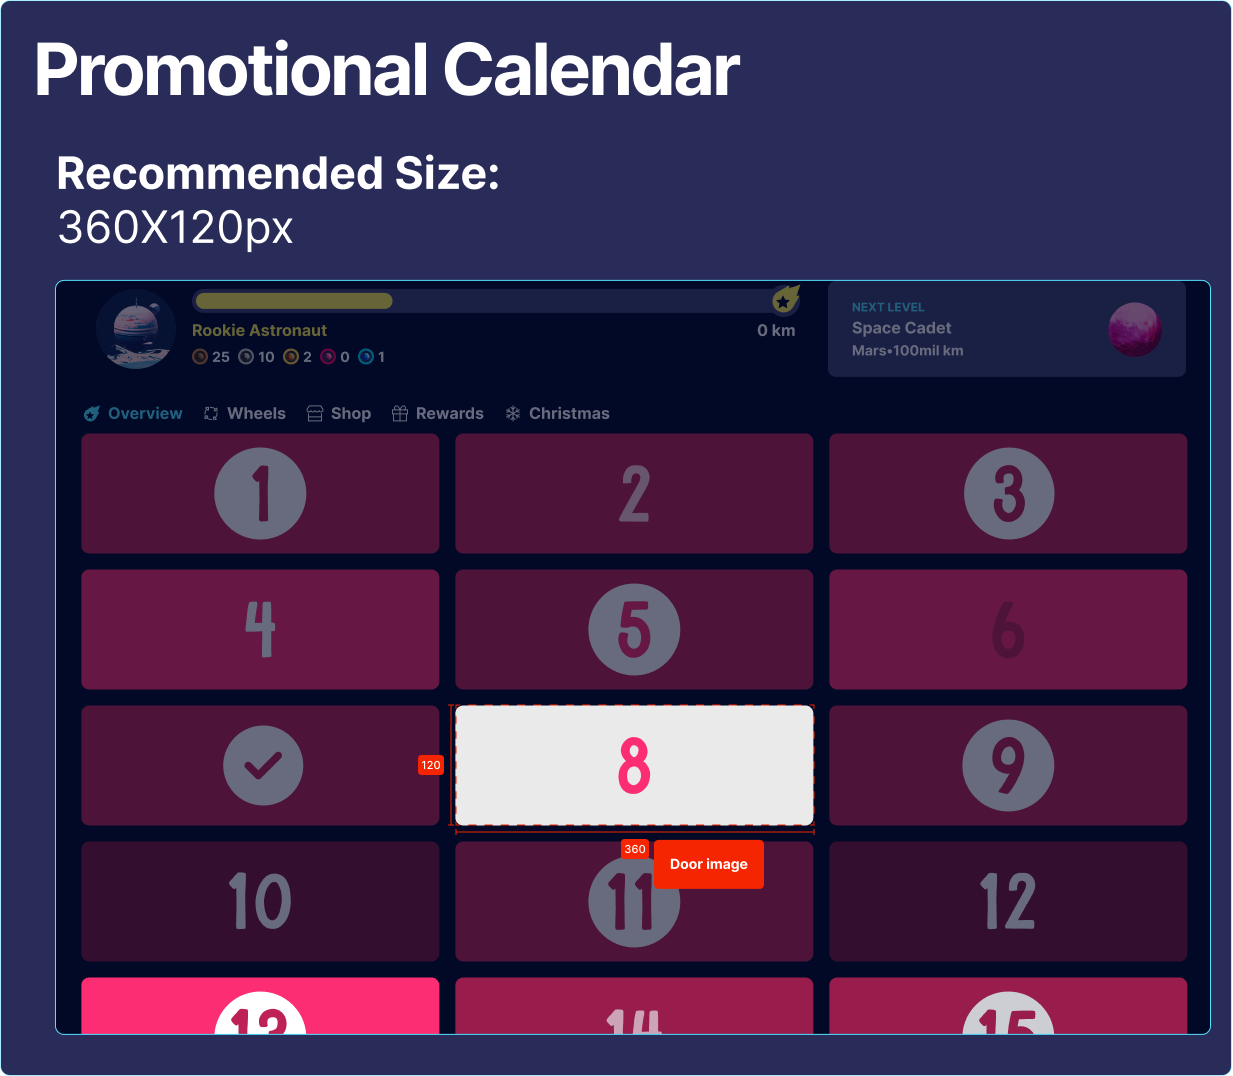Open the Space Cadet next level card
The height and width of the screenshot is (1076, 1233).
tap(1007, 329)
